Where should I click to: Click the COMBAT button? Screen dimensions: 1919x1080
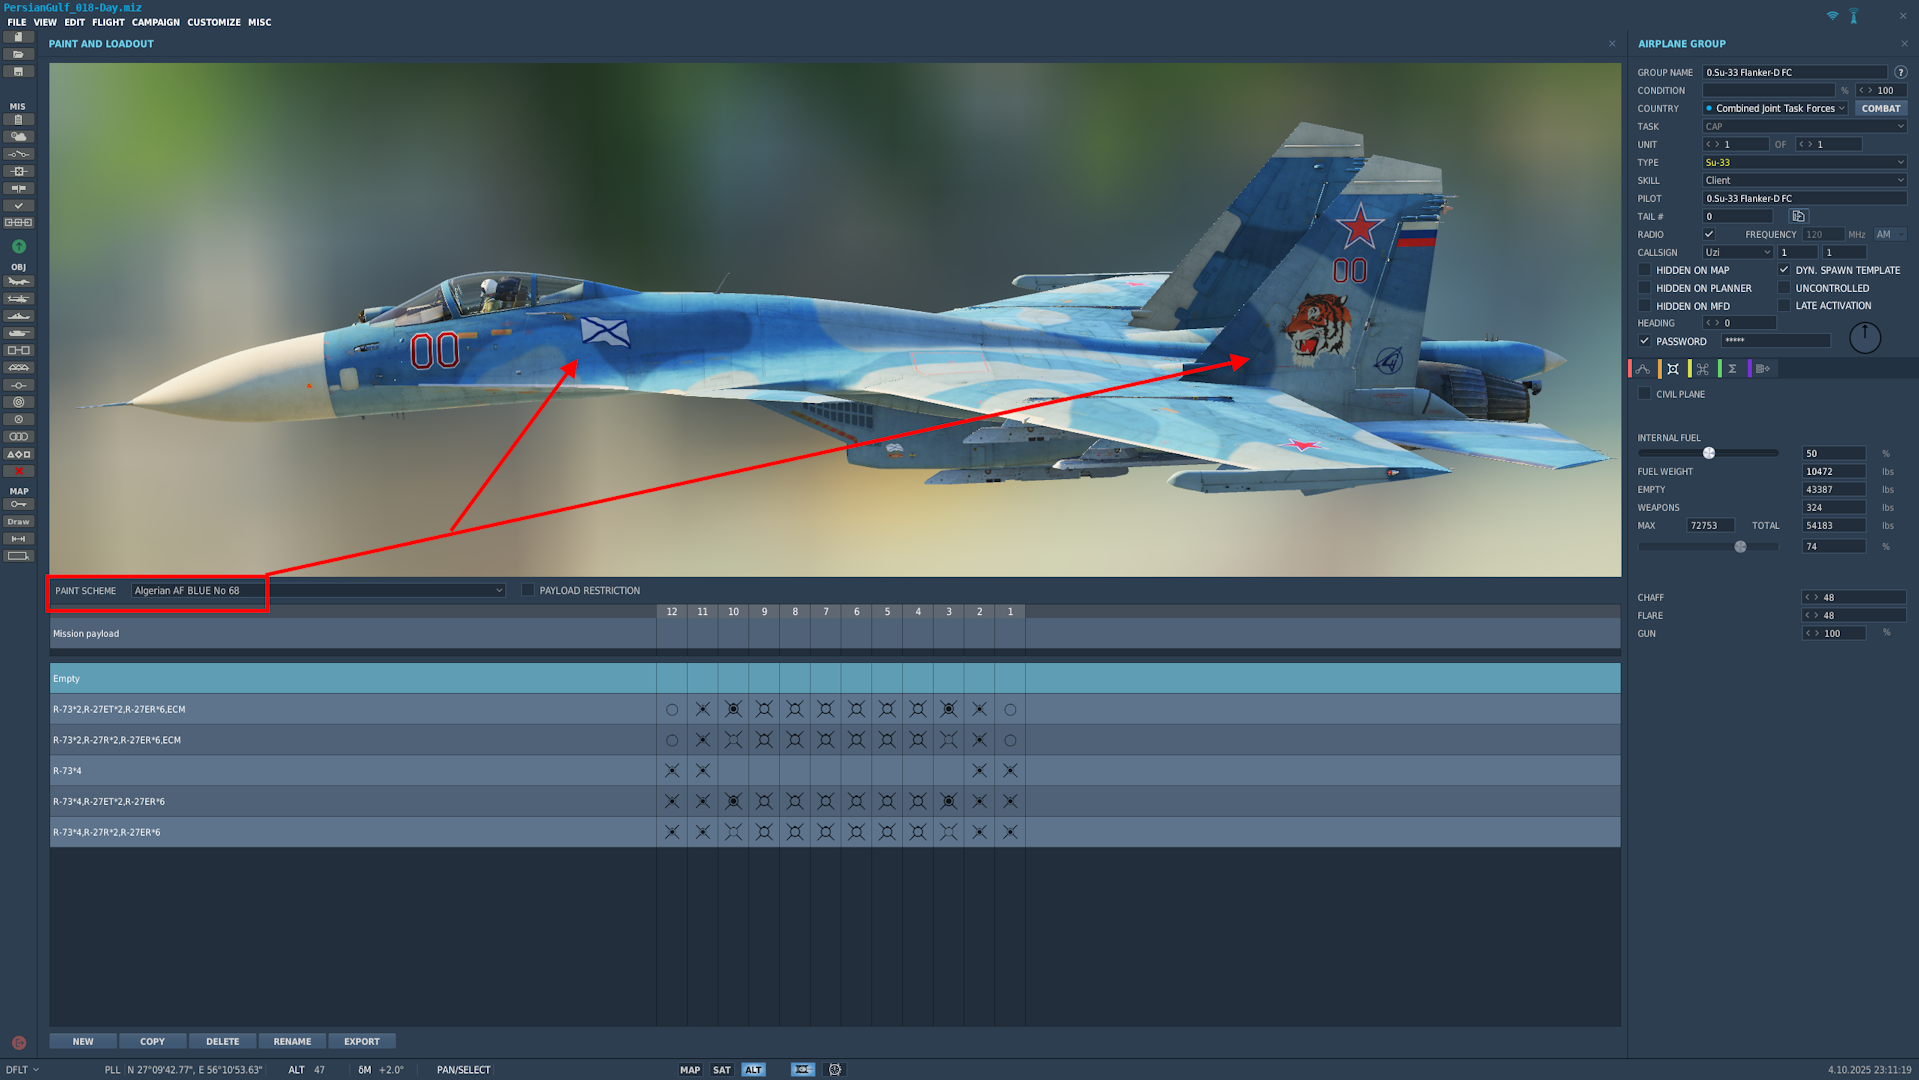(x=1881, y=108)
